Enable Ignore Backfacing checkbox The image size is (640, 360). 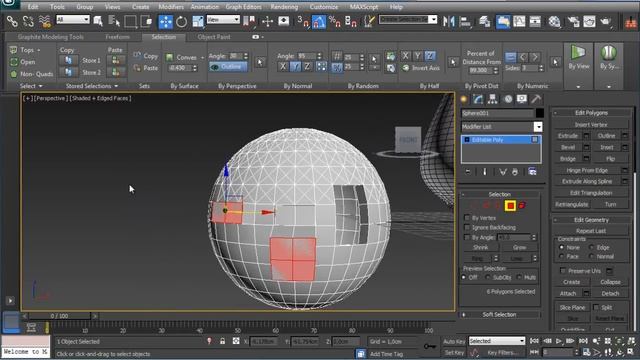point(467,227)
